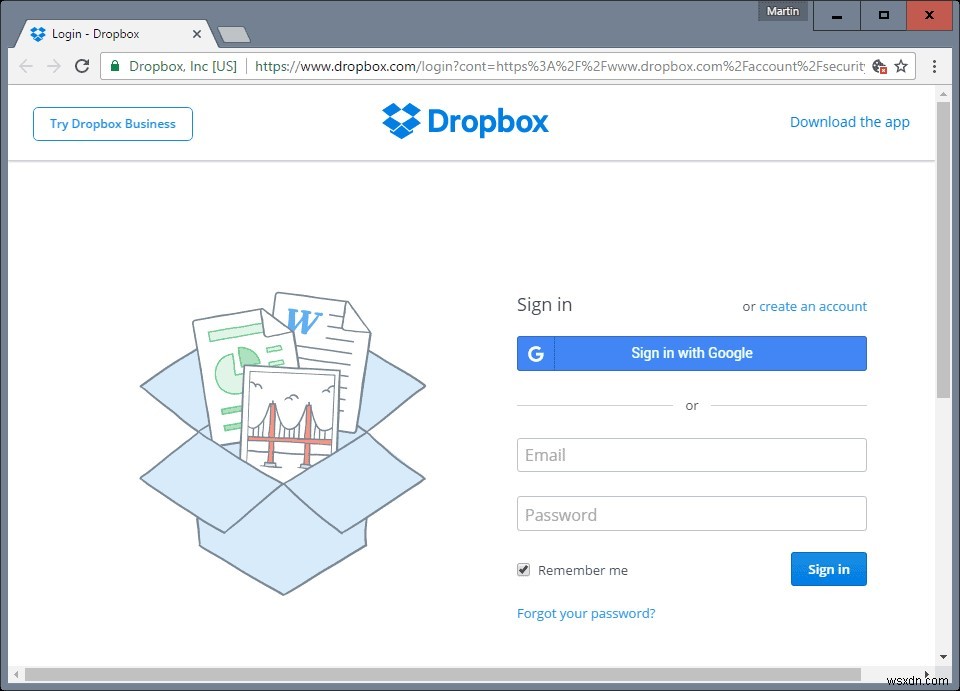Click the browser forward arrow
This screenshot has width=960, height=691.
54,66
